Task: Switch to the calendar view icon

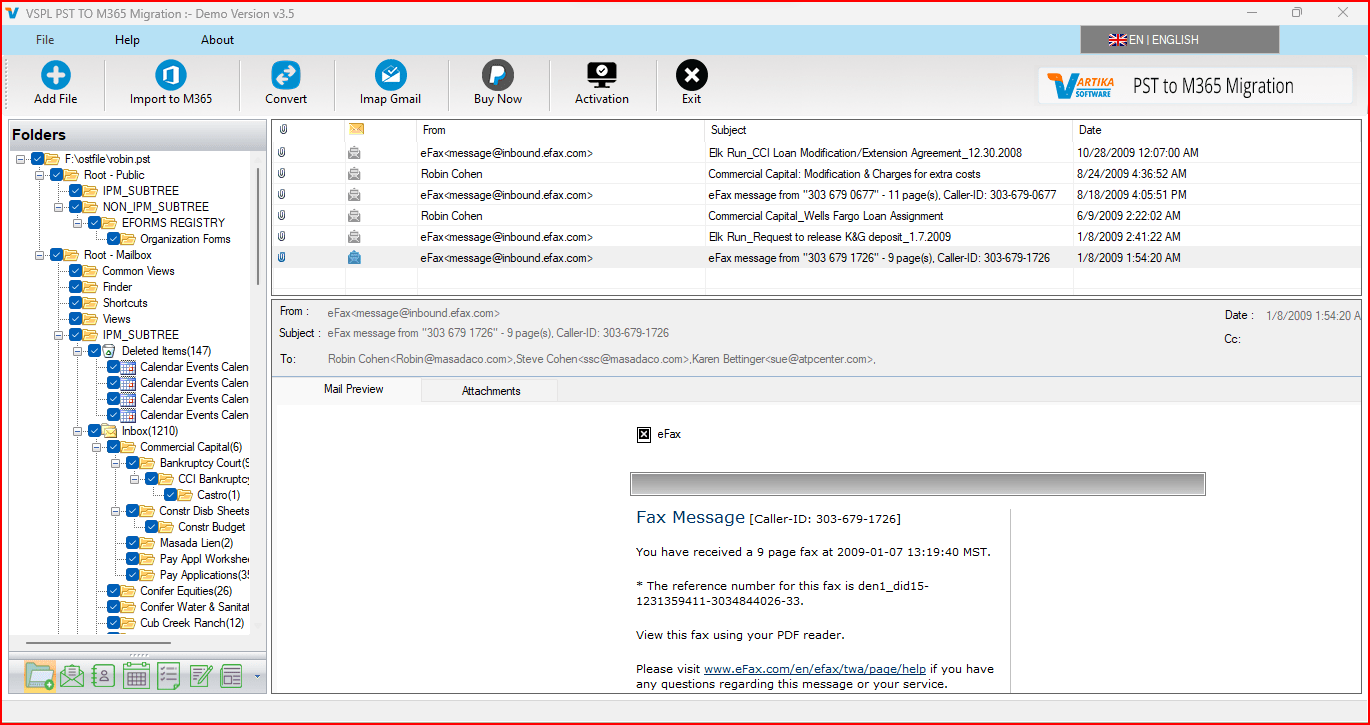Action: [137, 676]
